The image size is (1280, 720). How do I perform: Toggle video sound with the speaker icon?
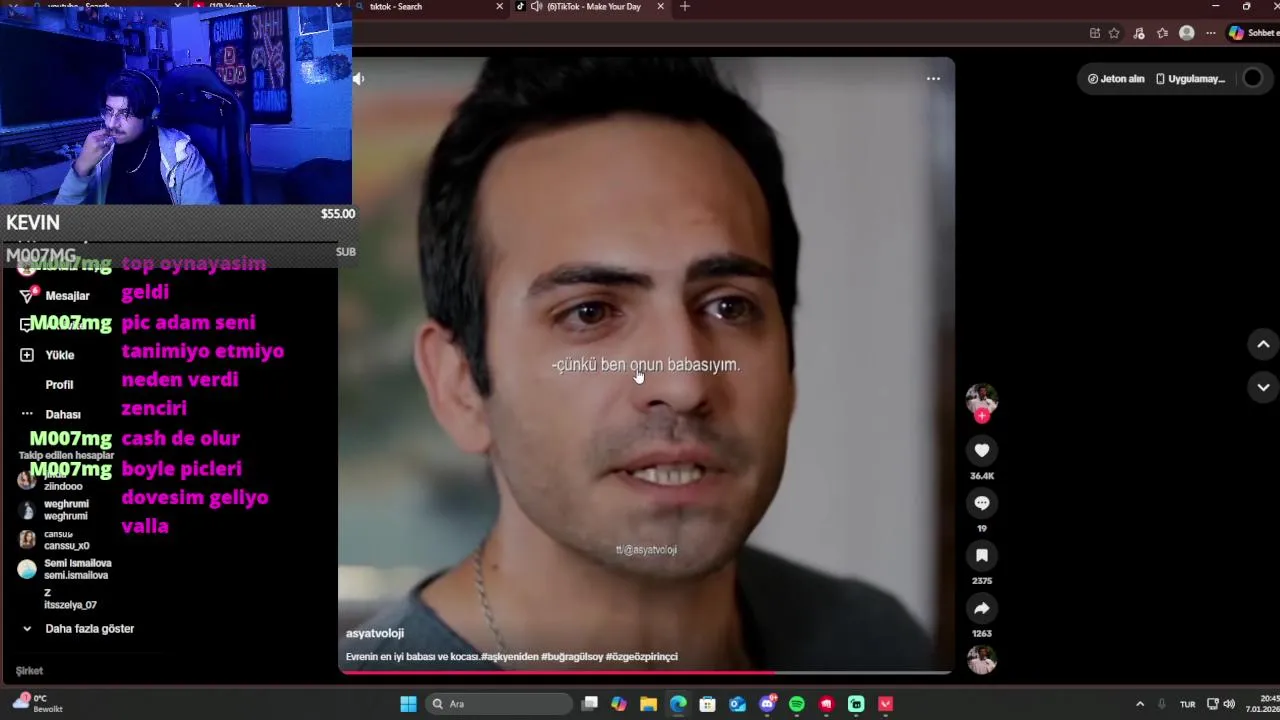[358, 79]
